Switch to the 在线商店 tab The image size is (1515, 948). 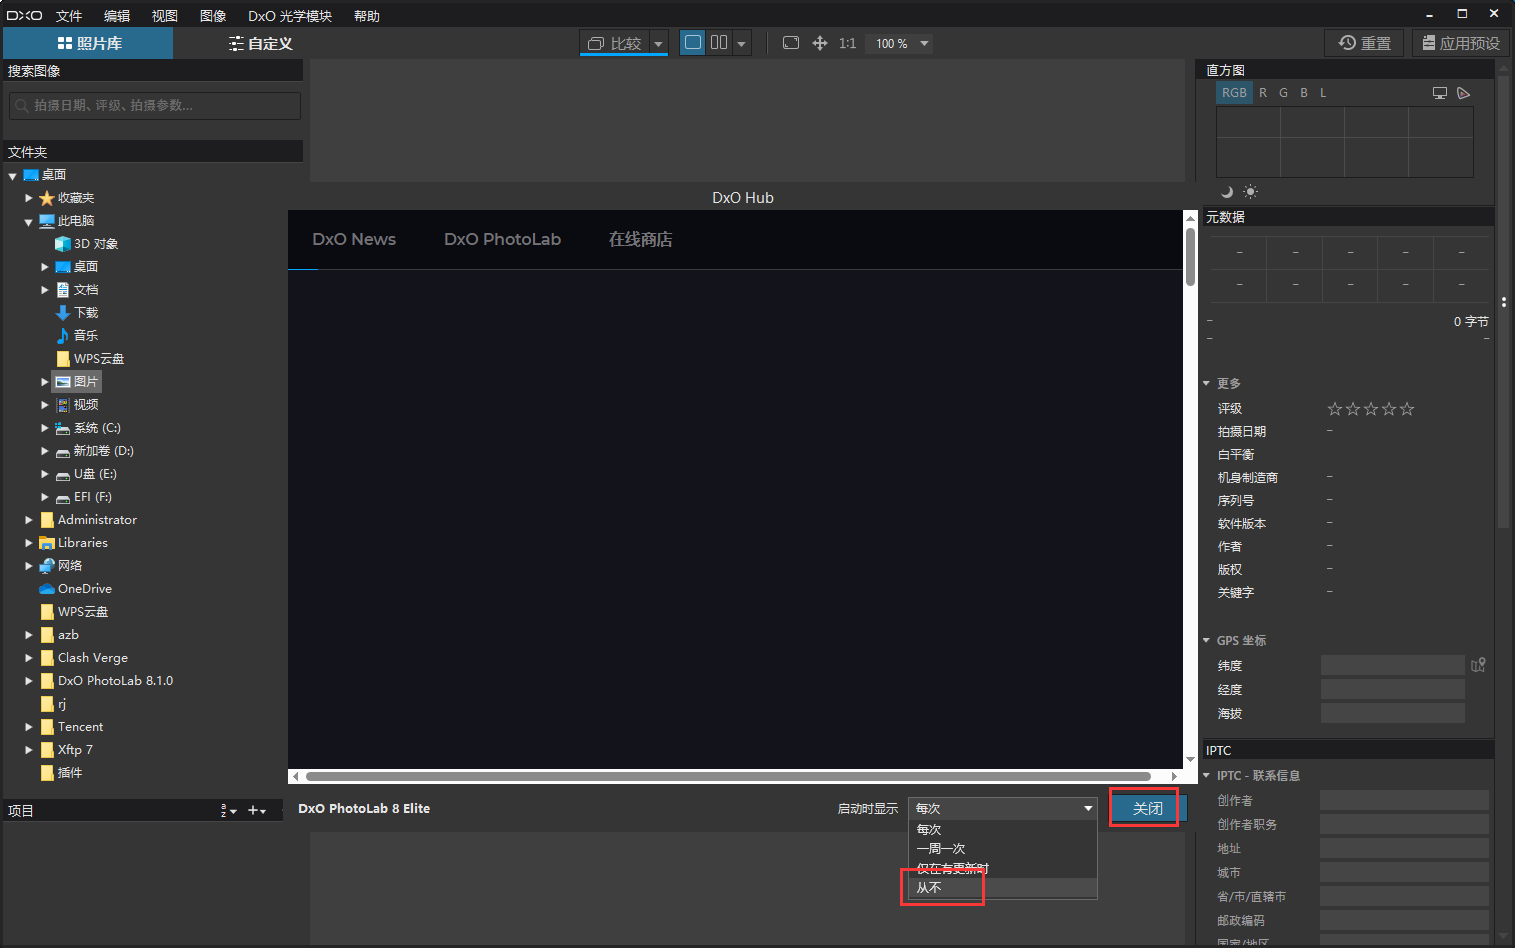640,239
